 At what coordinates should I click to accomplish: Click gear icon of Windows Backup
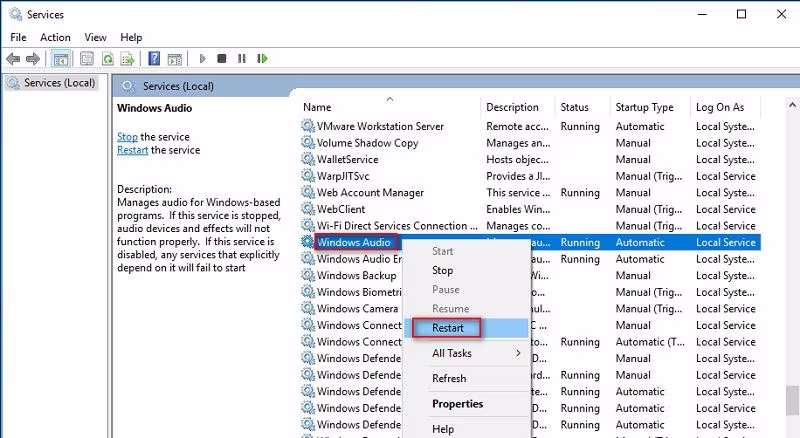tap(308, 275)
